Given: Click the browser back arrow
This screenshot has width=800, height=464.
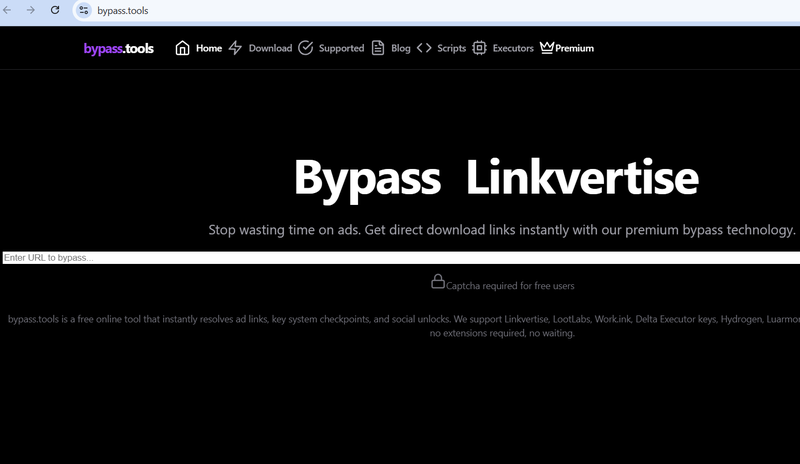Looking at the screenshot, I should coord(7,10).
